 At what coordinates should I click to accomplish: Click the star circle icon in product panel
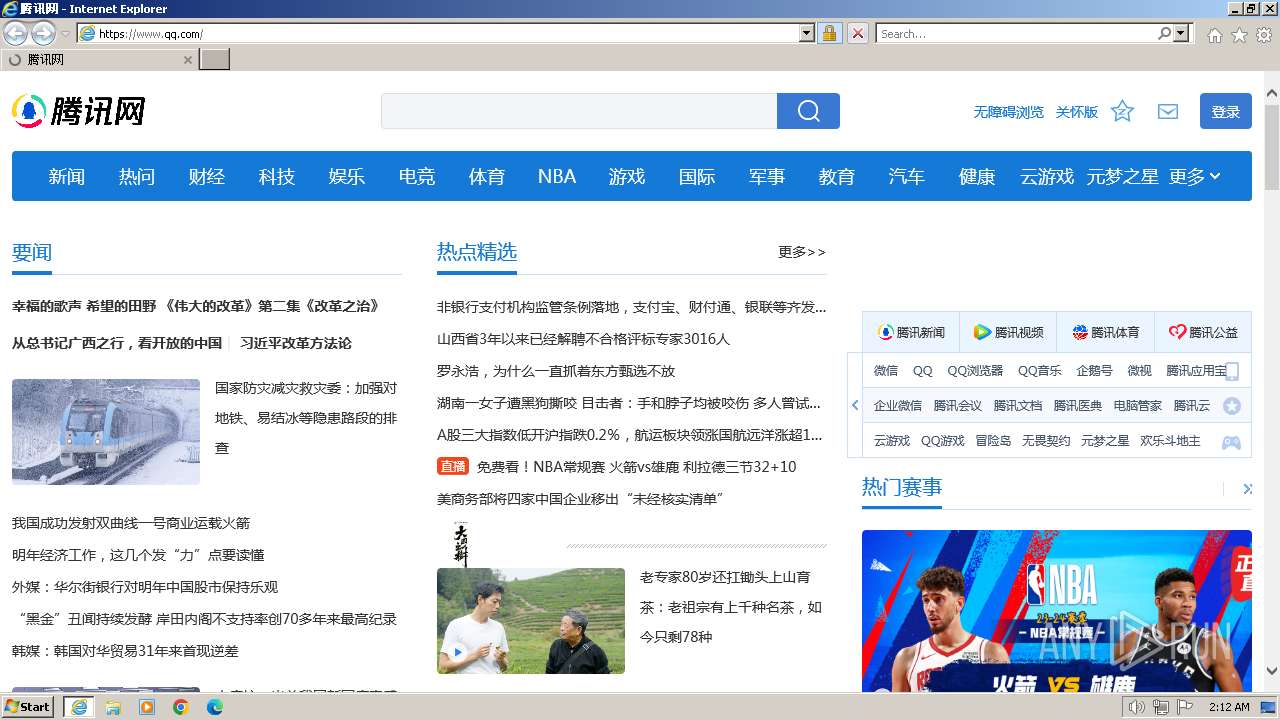point(1232,406)
